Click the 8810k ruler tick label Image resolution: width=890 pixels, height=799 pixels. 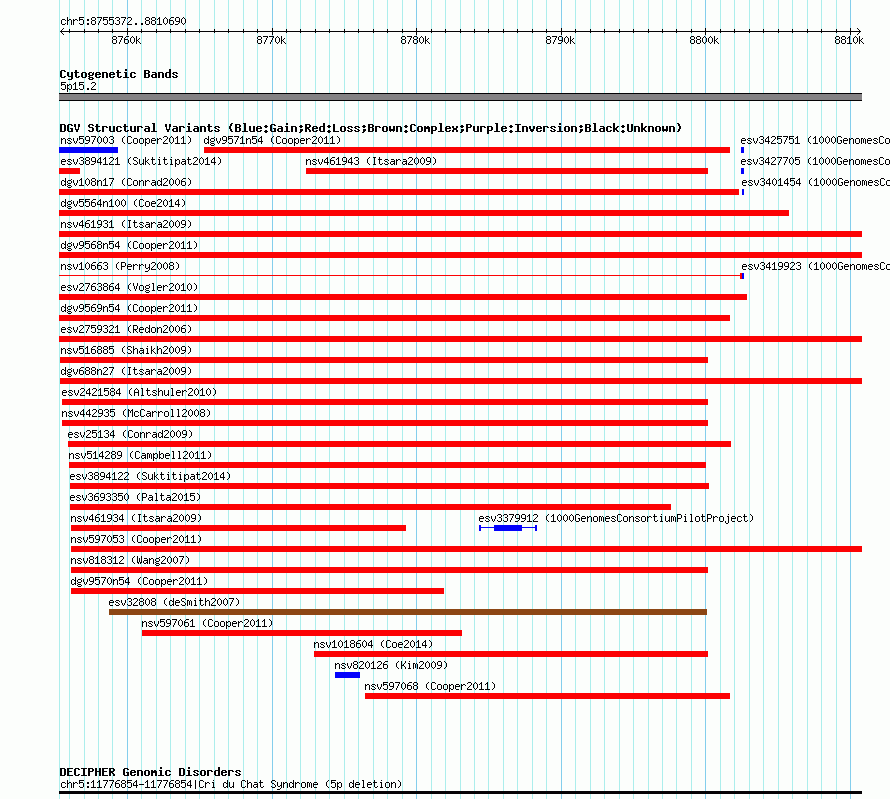[849, 40]
